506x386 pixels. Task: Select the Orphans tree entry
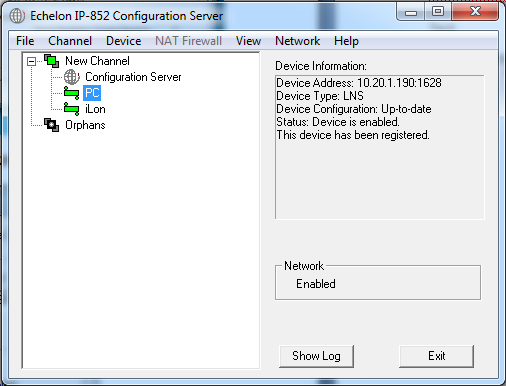pos(85,125)
